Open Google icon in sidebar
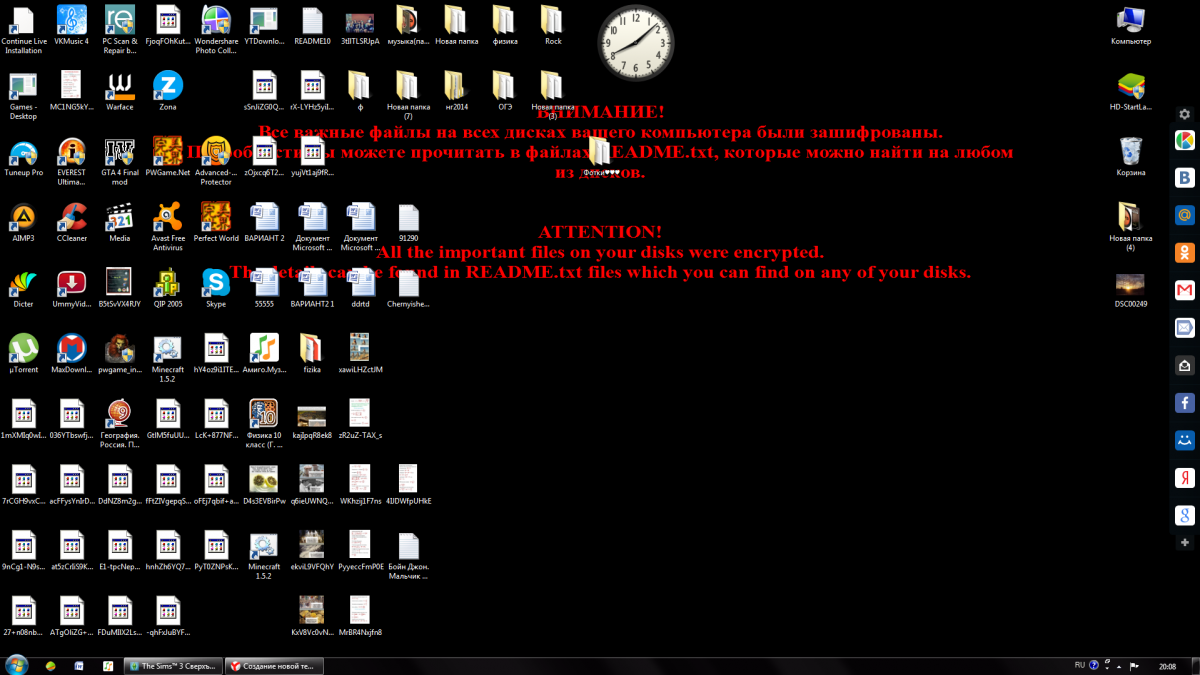This screenshot has width=1200, height=675. 1185,515
